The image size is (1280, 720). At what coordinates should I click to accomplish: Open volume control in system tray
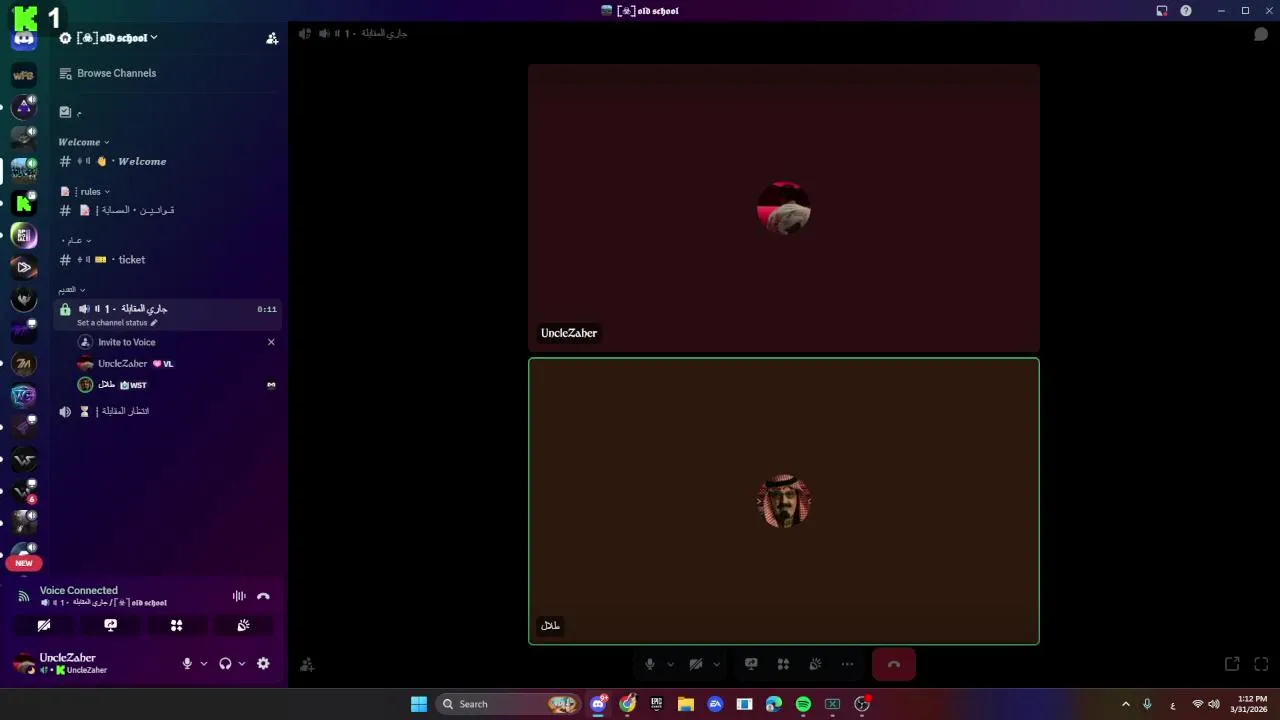tap(1214, 704)
